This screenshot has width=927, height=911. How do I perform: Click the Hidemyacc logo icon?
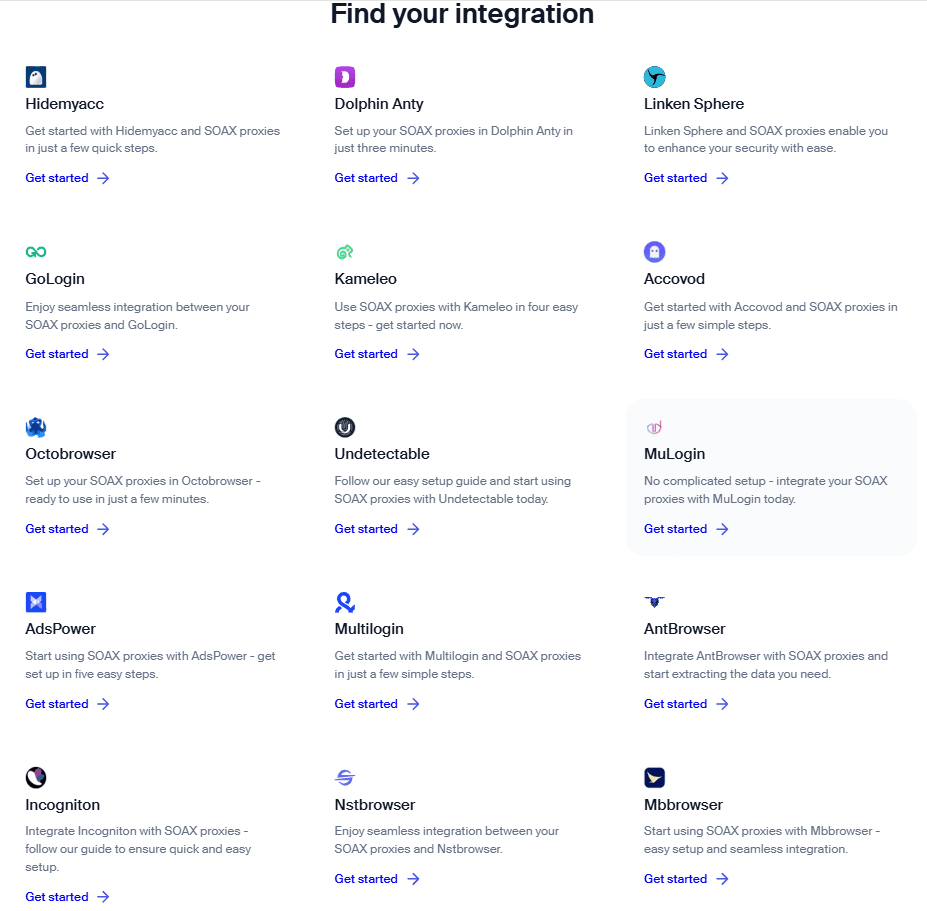tap(35, 77)
